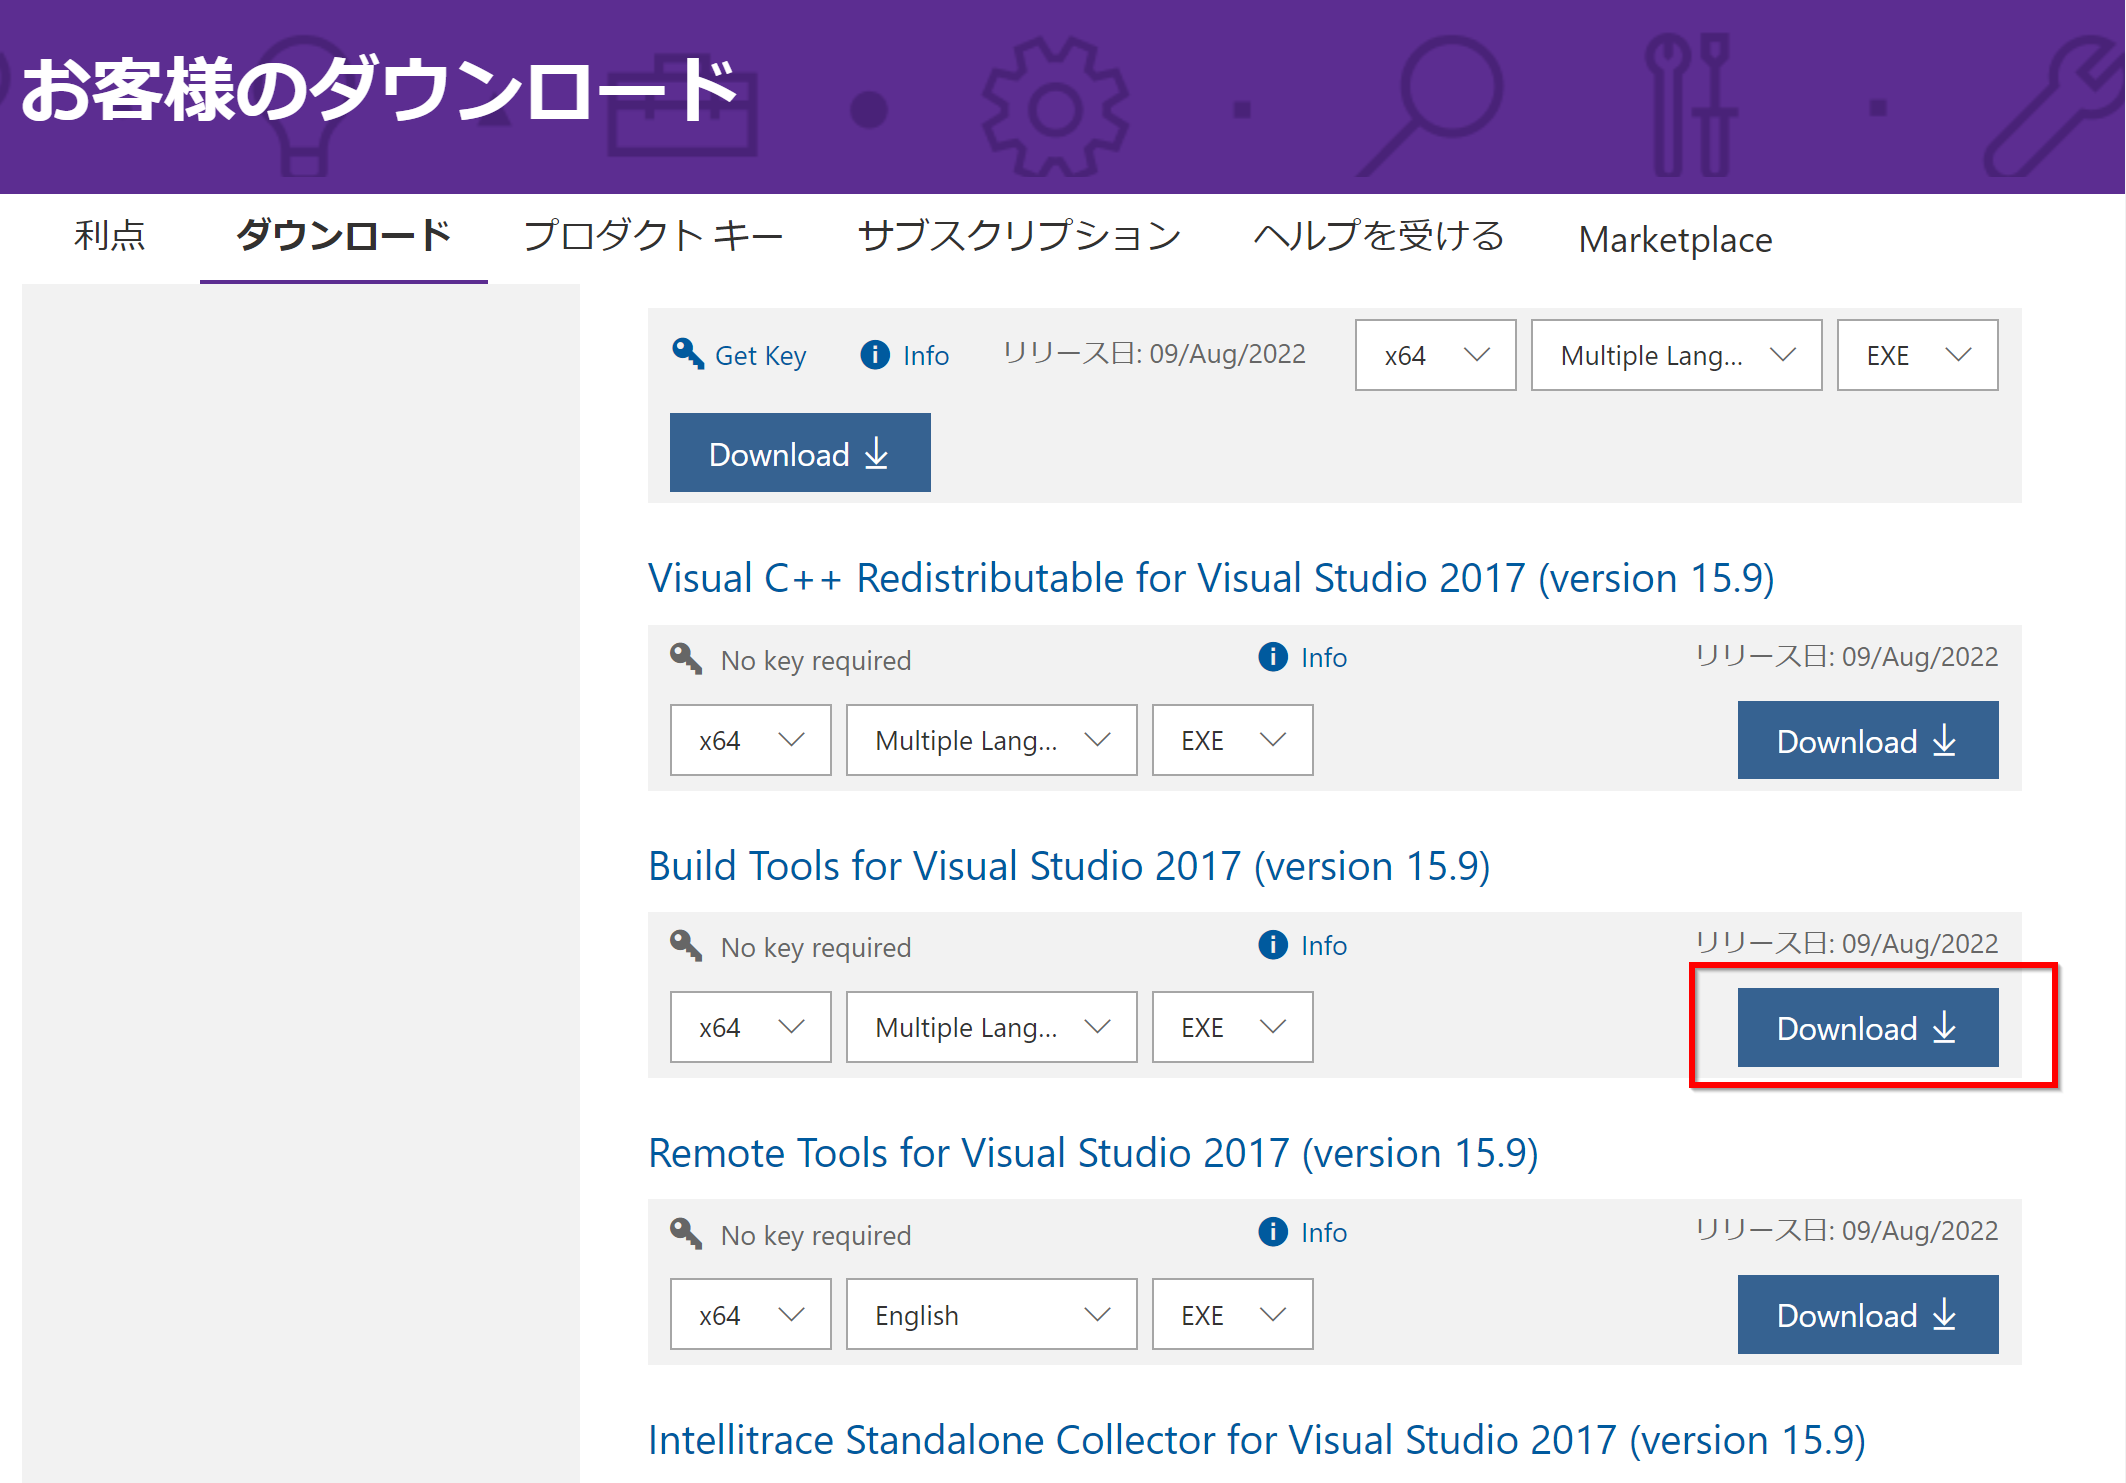The width and height of the screenshot is (2126, 1483).
Task: Open the Remote Tools for Visual Studio 2017 link
Action: [1093, 1153]
